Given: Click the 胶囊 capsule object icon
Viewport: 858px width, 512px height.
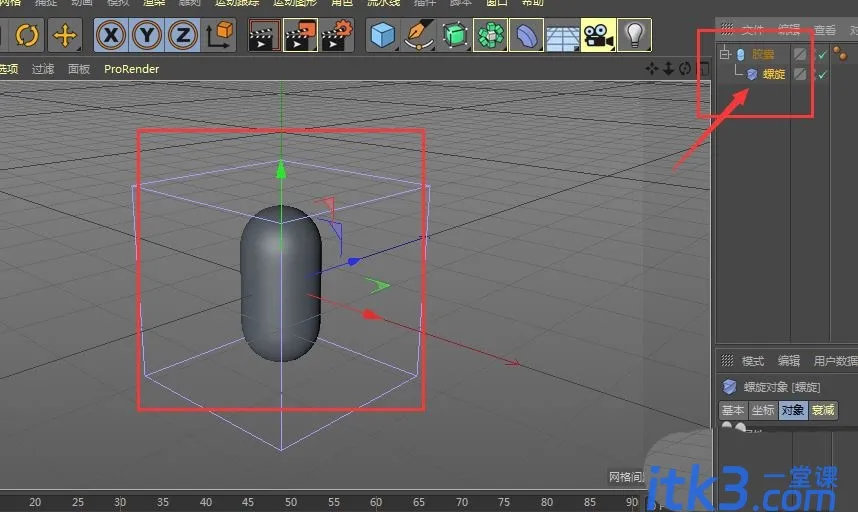Looking at the screenshot, I should (741, 54).
